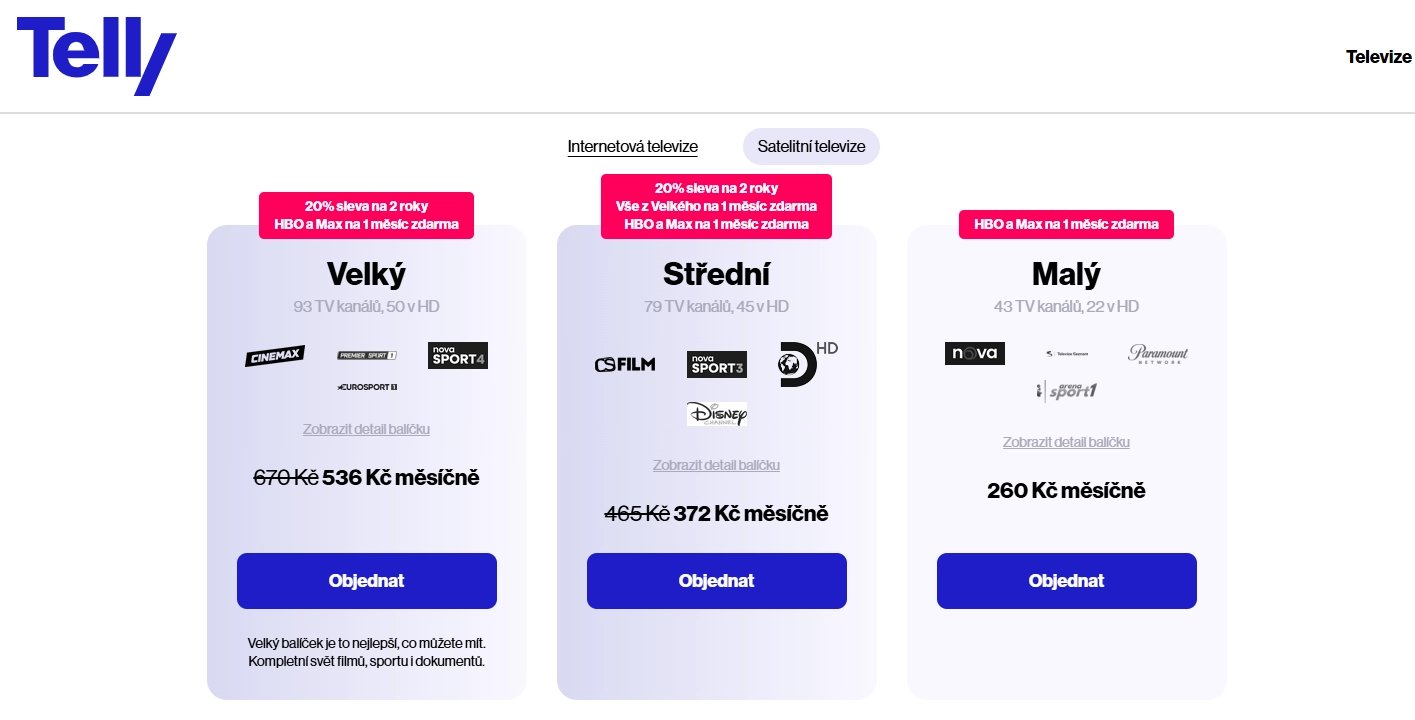Viewport: 1415px width, 720px height.
Task: Click the Arena Sport 1 logo
Action: 1066,391
